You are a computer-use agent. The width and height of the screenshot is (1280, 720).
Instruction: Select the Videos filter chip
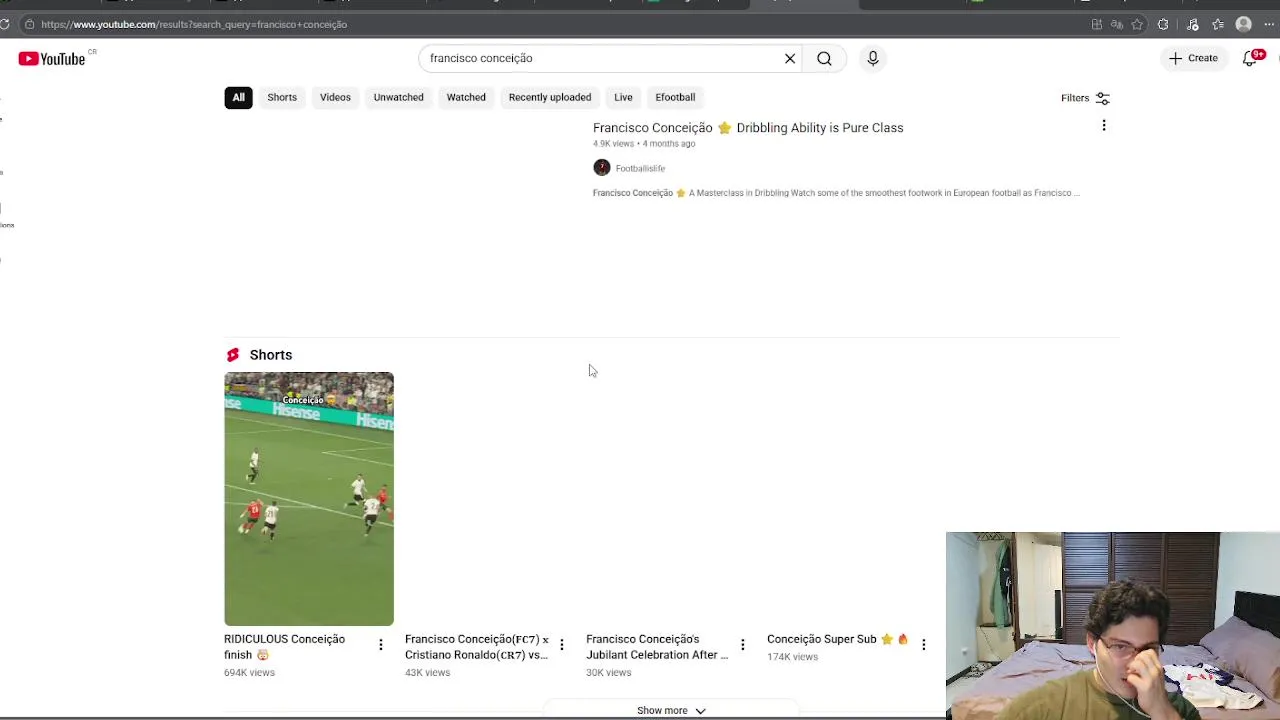click(335, 97)
